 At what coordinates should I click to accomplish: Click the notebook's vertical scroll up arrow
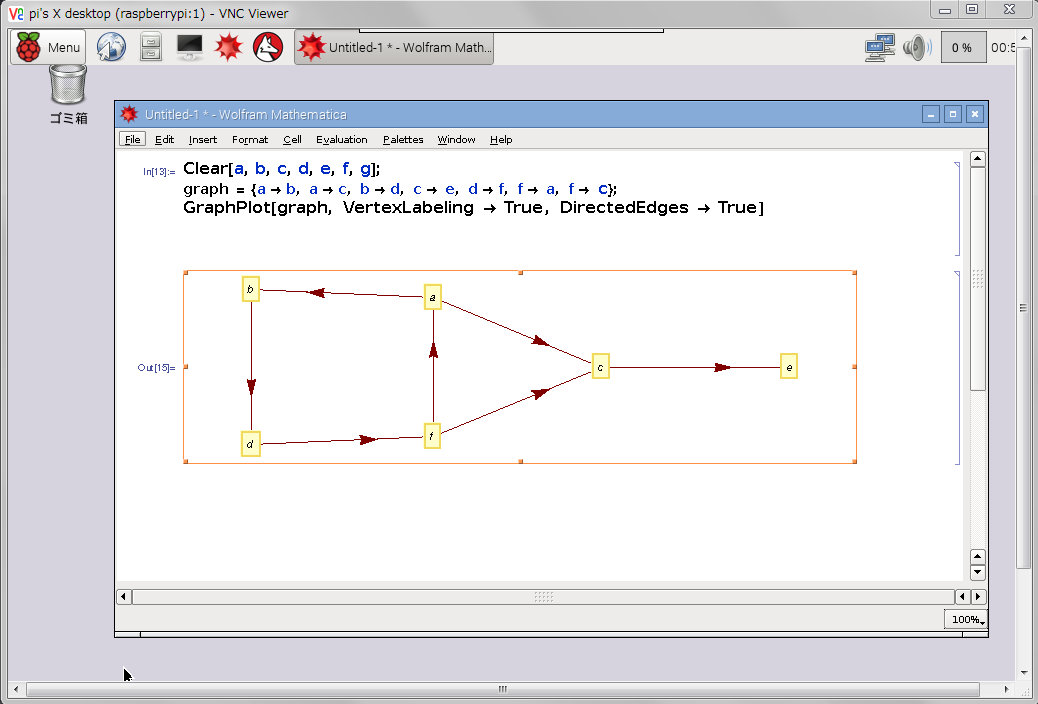tap(978, 159)
